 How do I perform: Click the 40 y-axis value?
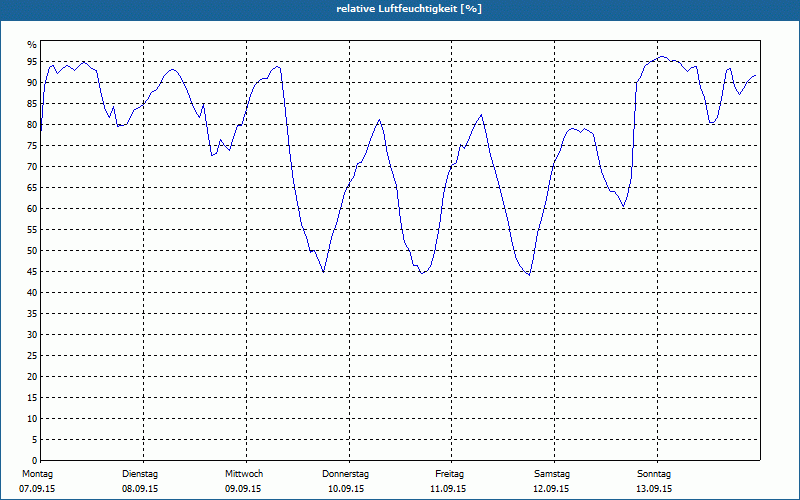(x=32, y=292)
